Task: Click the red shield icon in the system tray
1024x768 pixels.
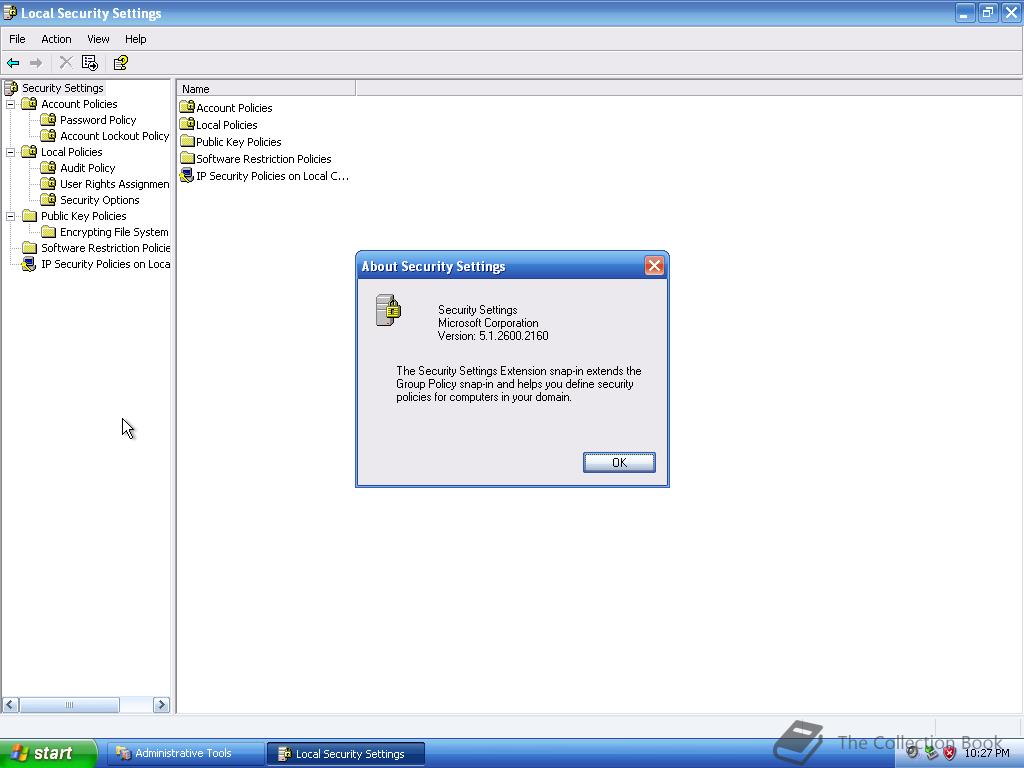Action: [x=950, y=753]
